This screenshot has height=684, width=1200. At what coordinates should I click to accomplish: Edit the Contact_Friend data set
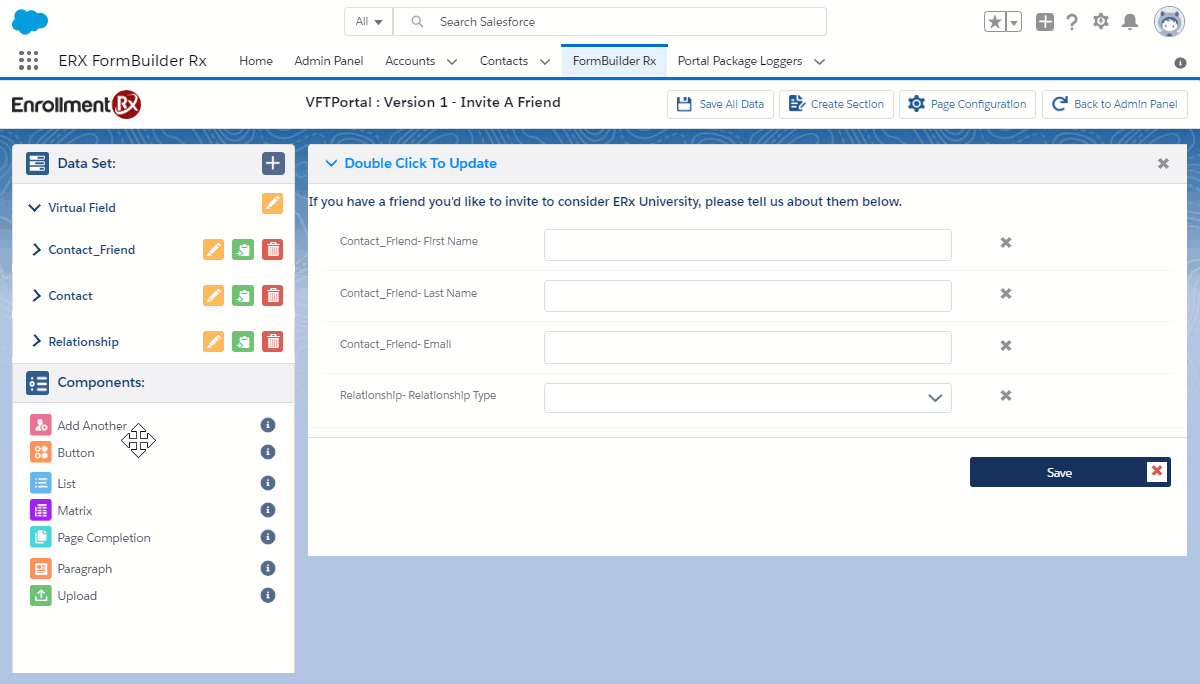tap(214, 250)
